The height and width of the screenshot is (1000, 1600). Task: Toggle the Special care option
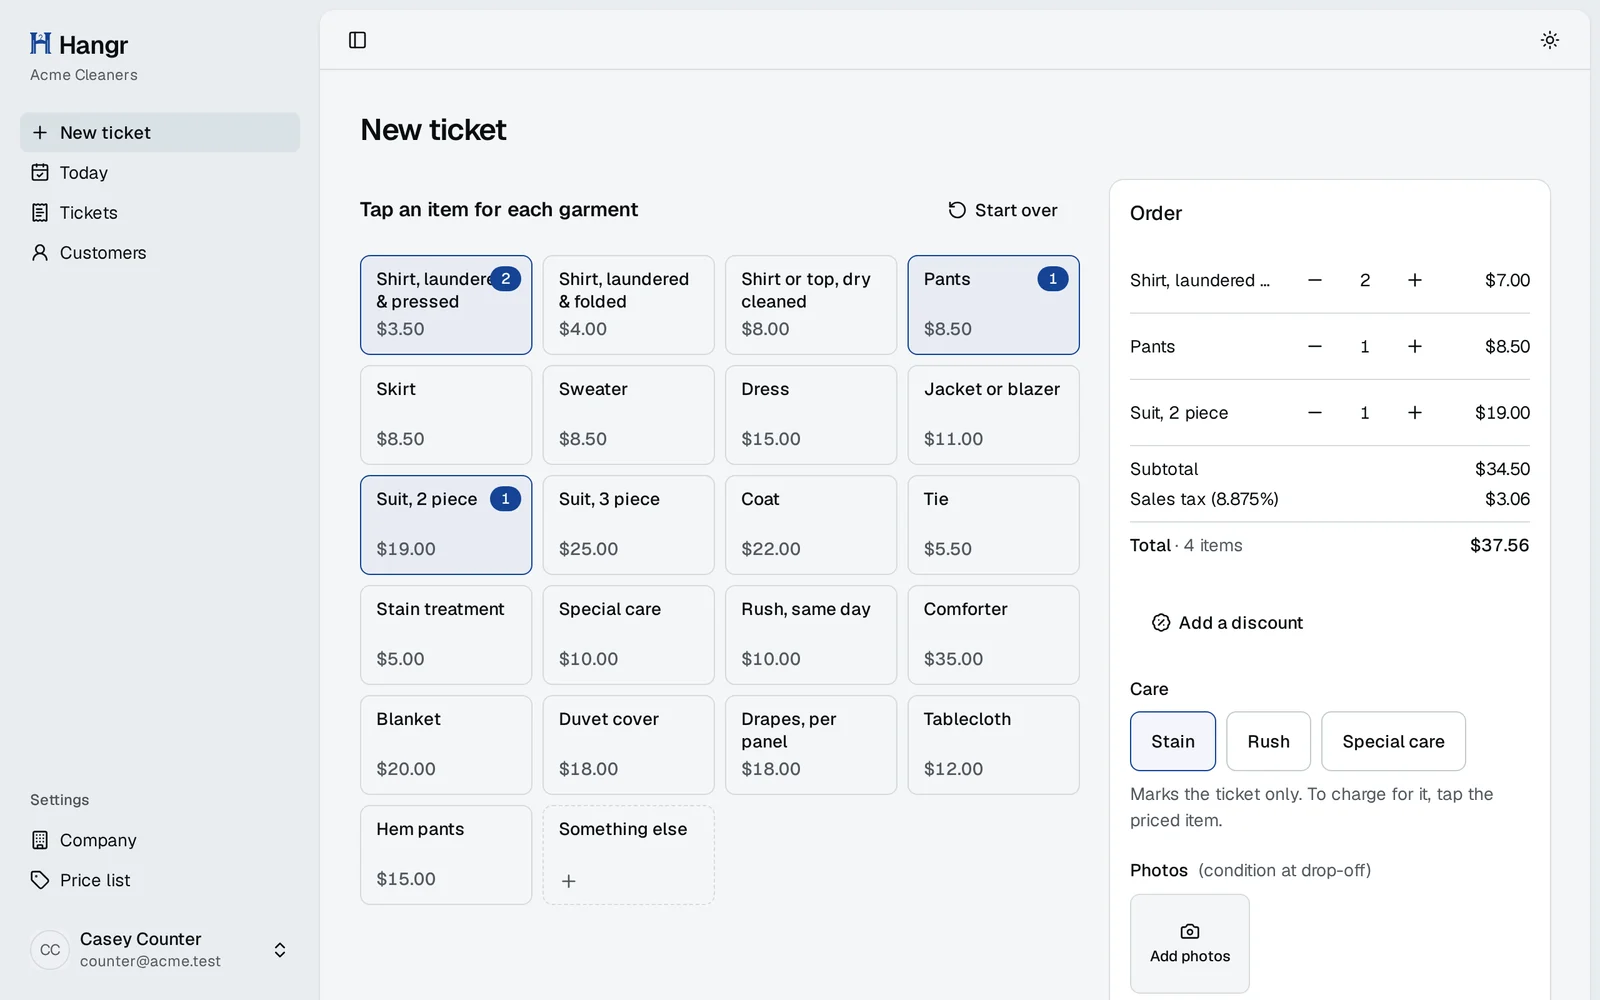tap(1393, 741)
